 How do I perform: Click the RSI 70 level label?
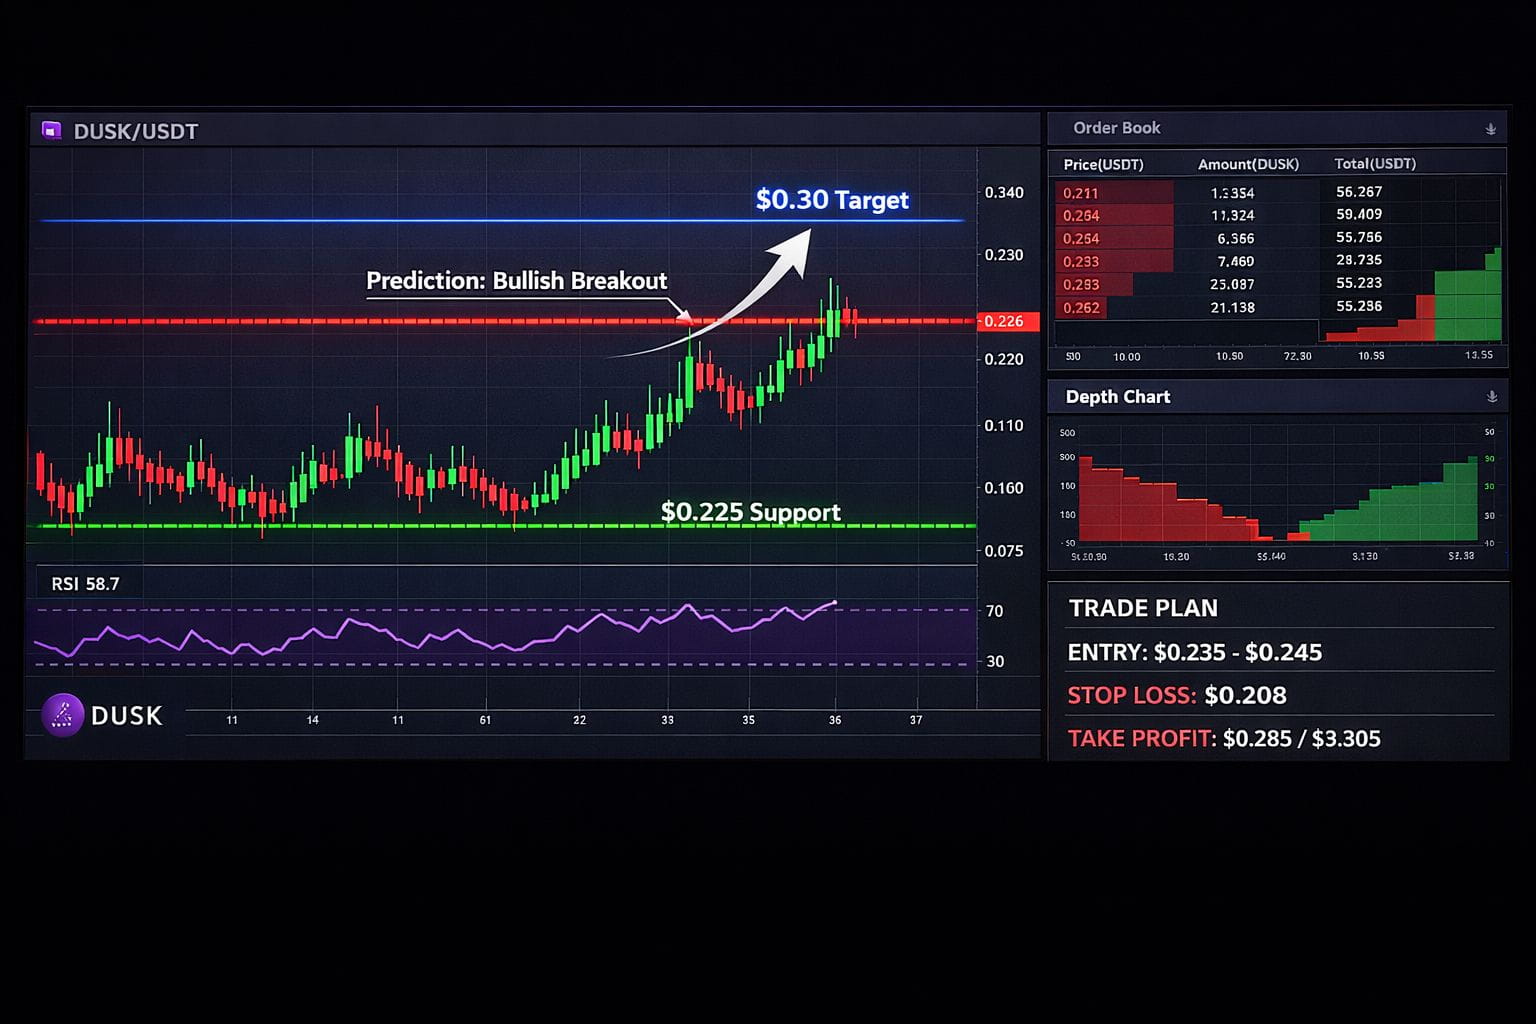[x=995, y=611]
